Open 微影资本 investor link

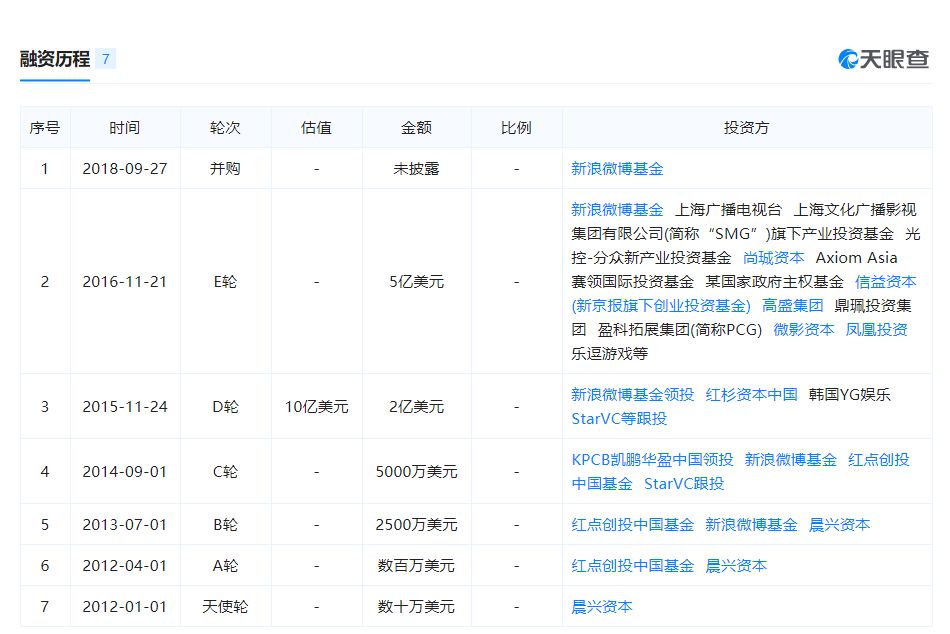pos(804,330)
